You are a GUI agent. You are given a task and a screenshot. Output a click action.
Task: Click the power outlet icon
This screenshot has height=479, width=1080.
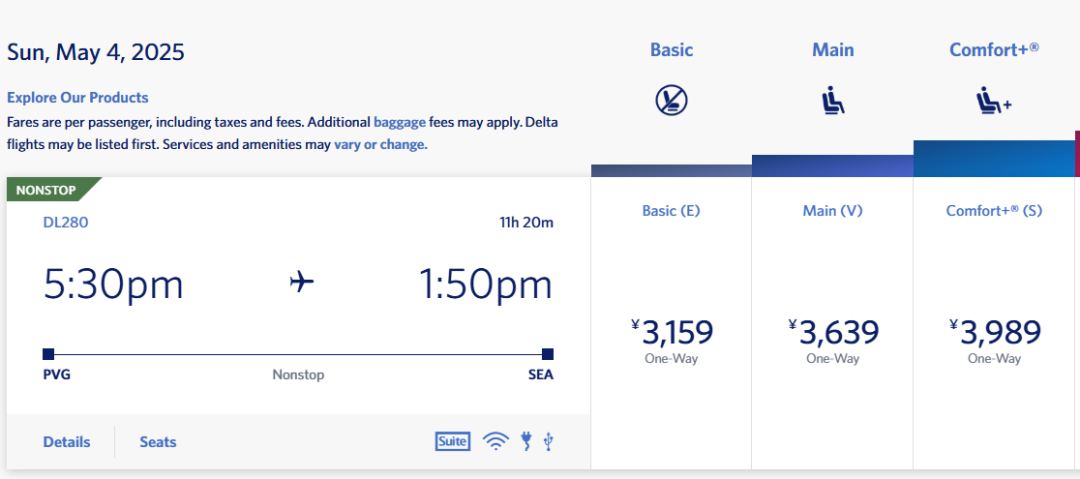[527, 441]
